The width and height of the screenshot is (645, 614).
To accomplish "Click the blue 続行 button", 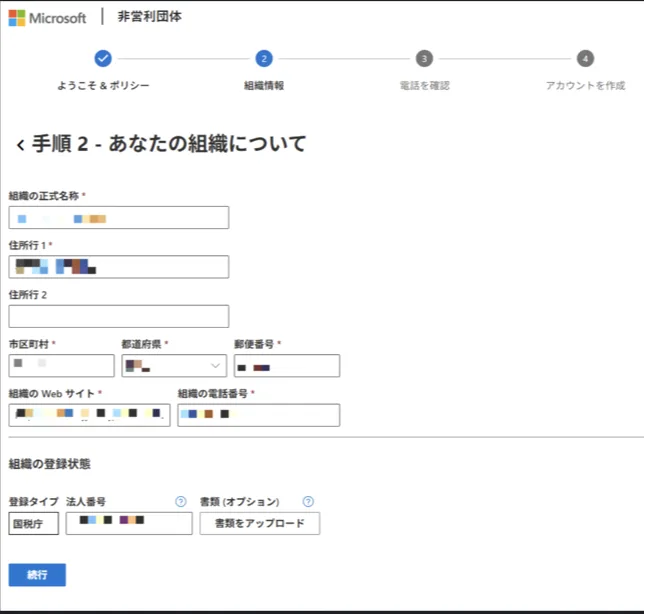I will pyautogui.click(x=37, y=575).
